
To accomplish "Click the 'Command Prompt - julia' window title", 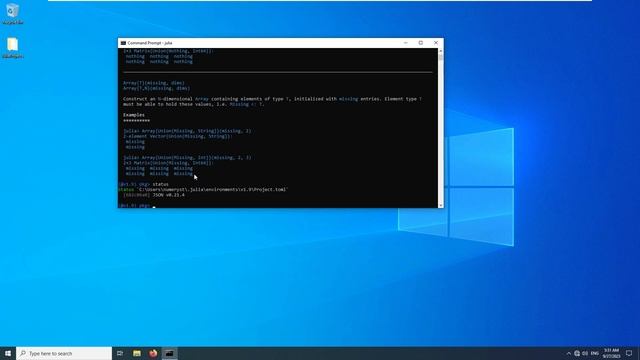I will click(x=150, y=43).
